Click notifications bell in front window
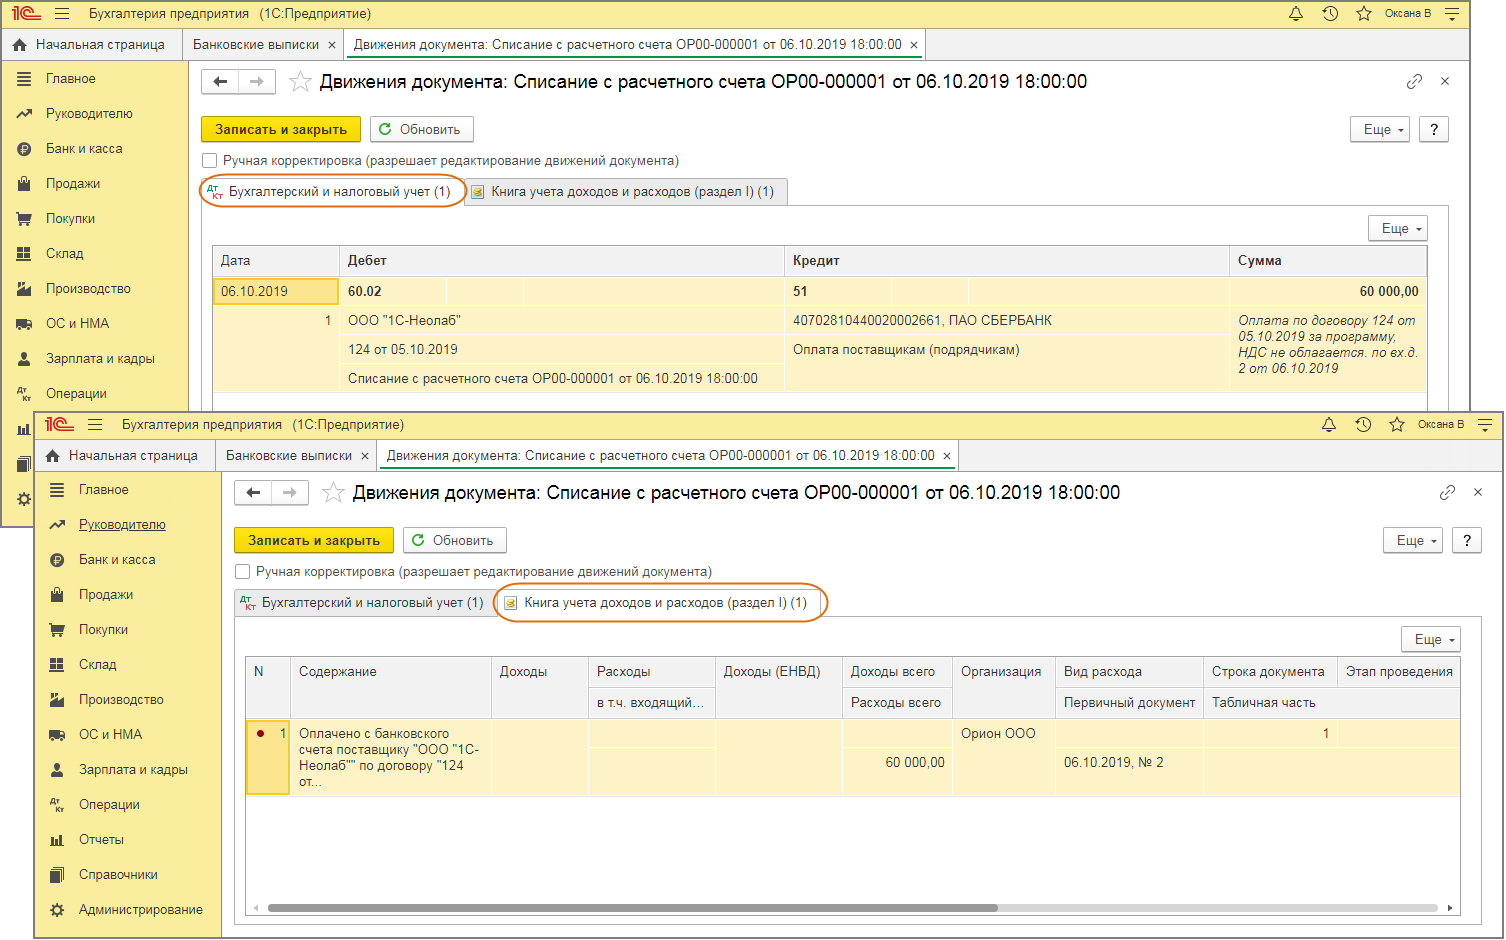The image size is (1506, 940). pyautogui.click(x=1329, y=425)
